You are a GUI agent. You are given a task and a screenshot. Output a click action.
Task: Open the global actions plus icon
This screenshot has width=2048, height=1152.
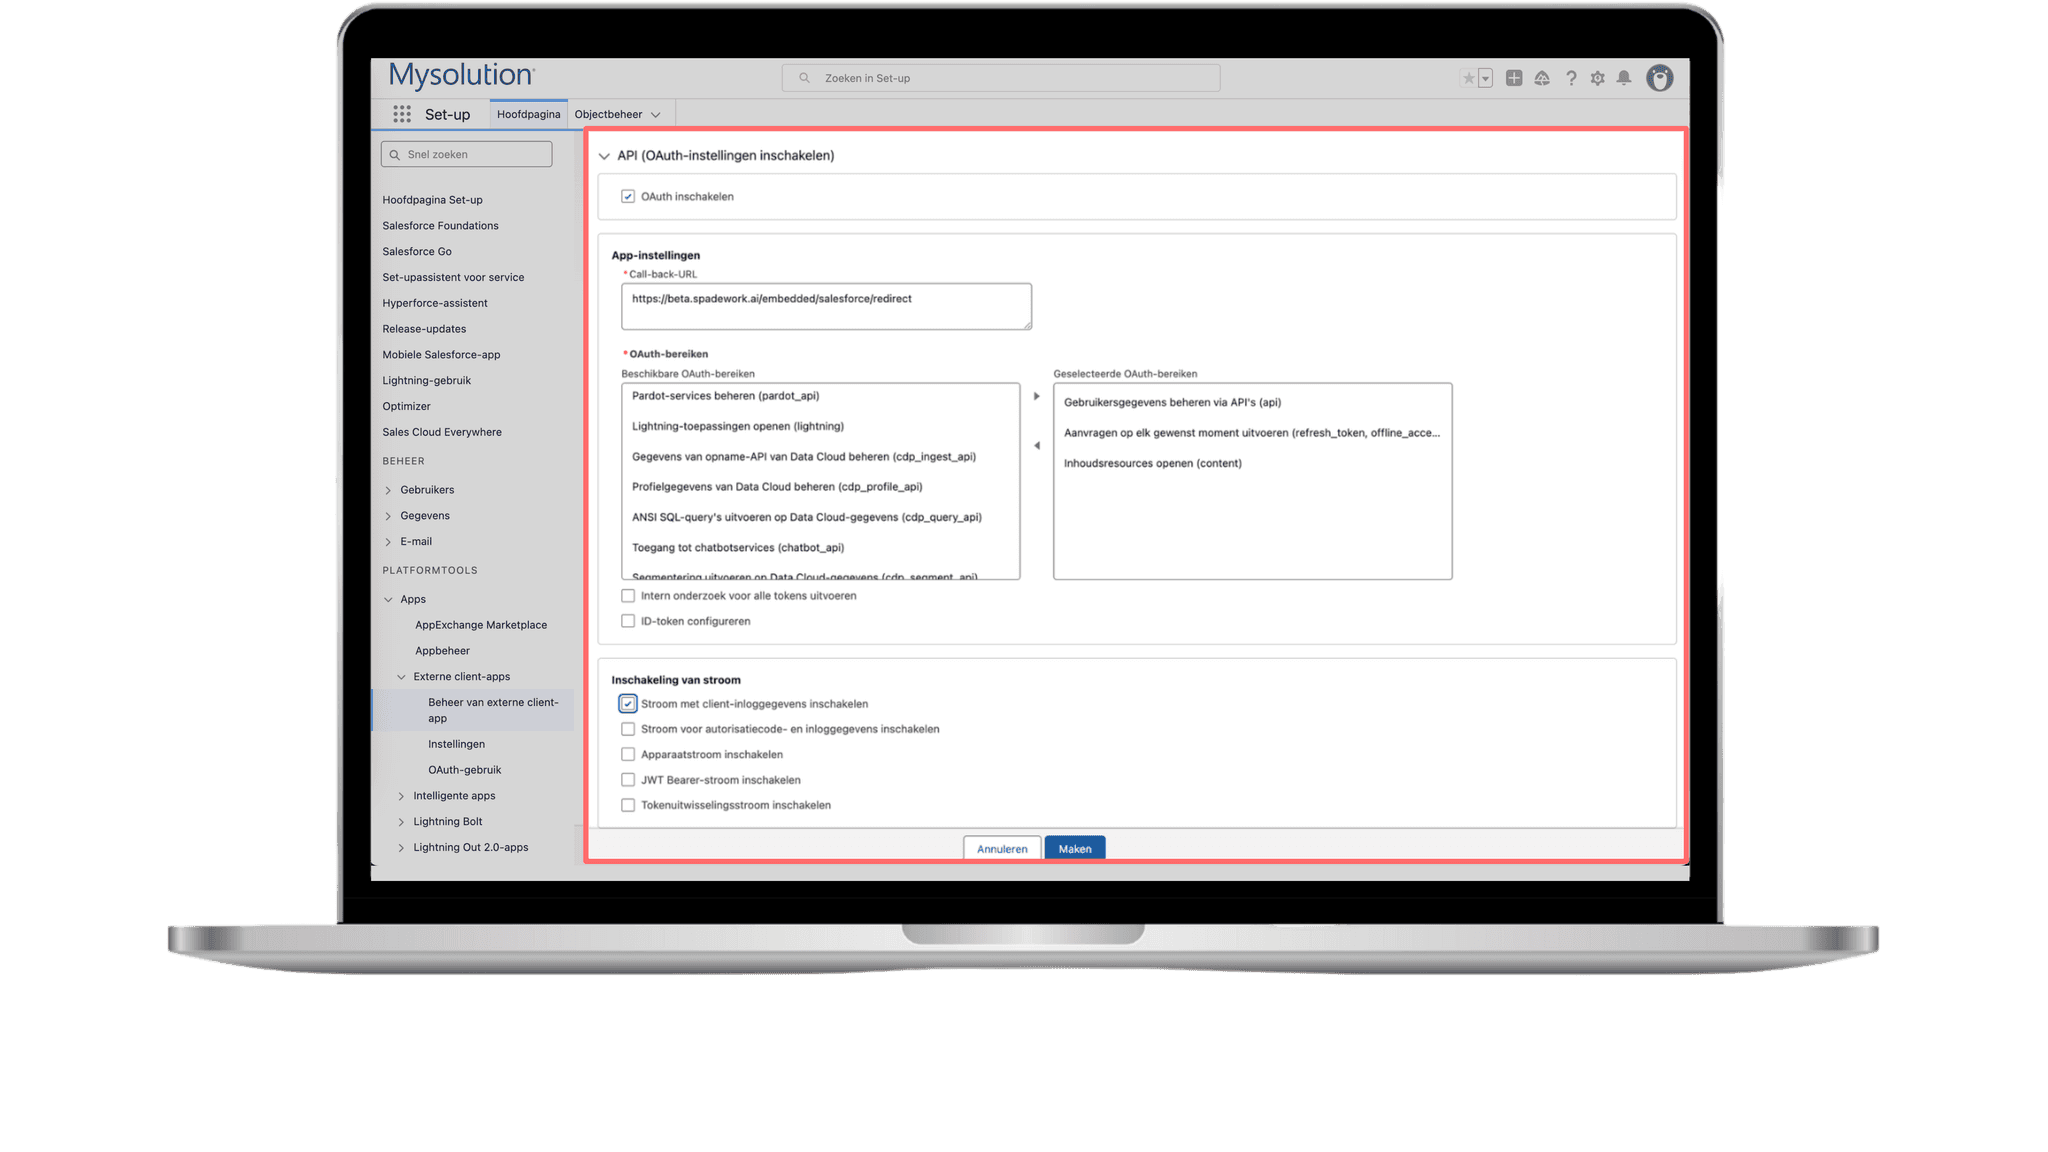click(1514, 78)
